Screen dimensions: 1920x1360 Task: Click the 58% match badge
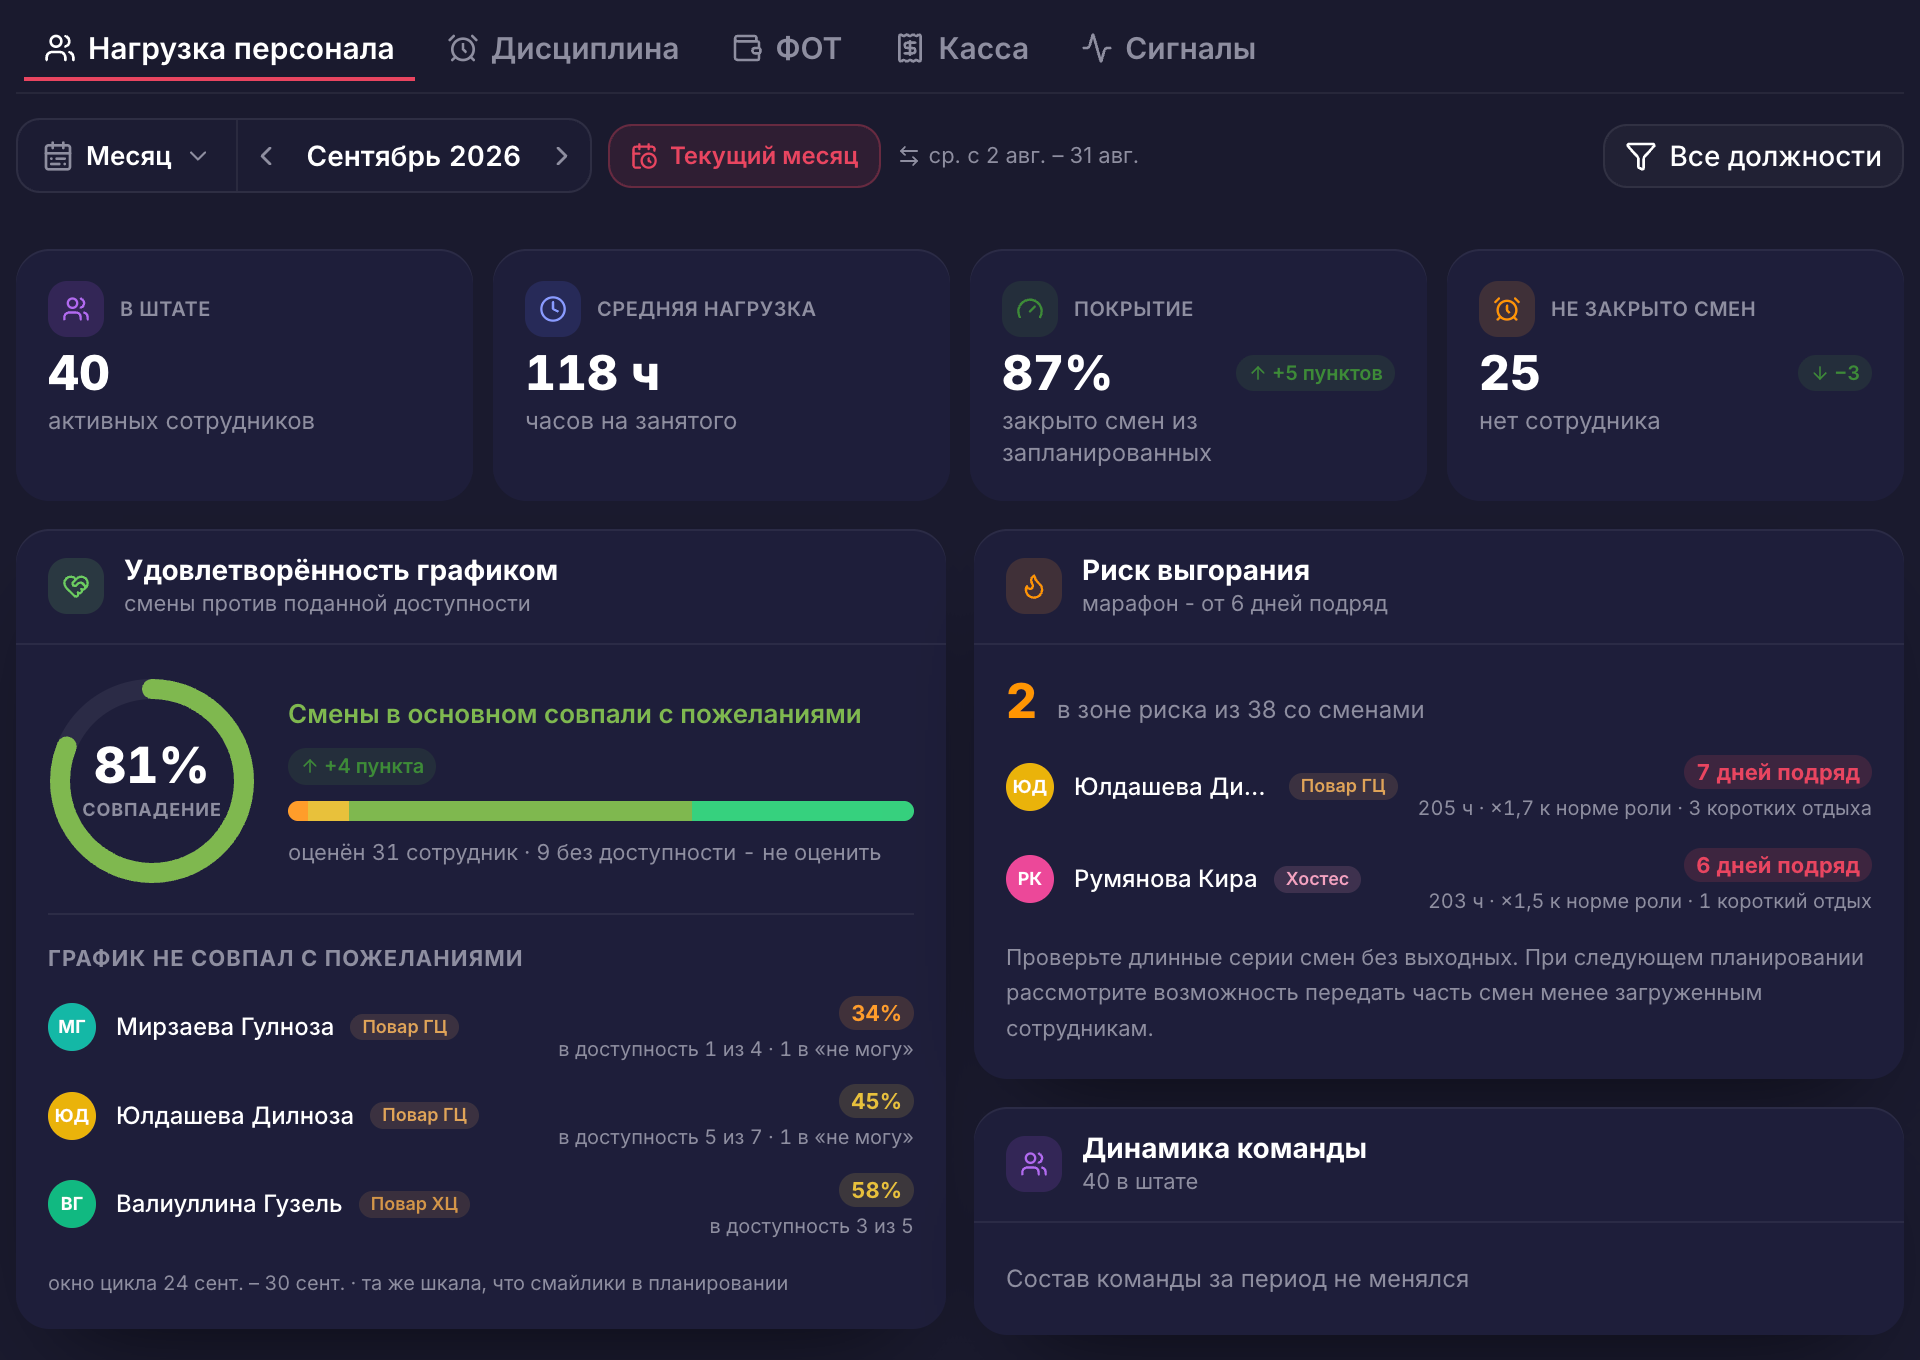point(876,1190)
